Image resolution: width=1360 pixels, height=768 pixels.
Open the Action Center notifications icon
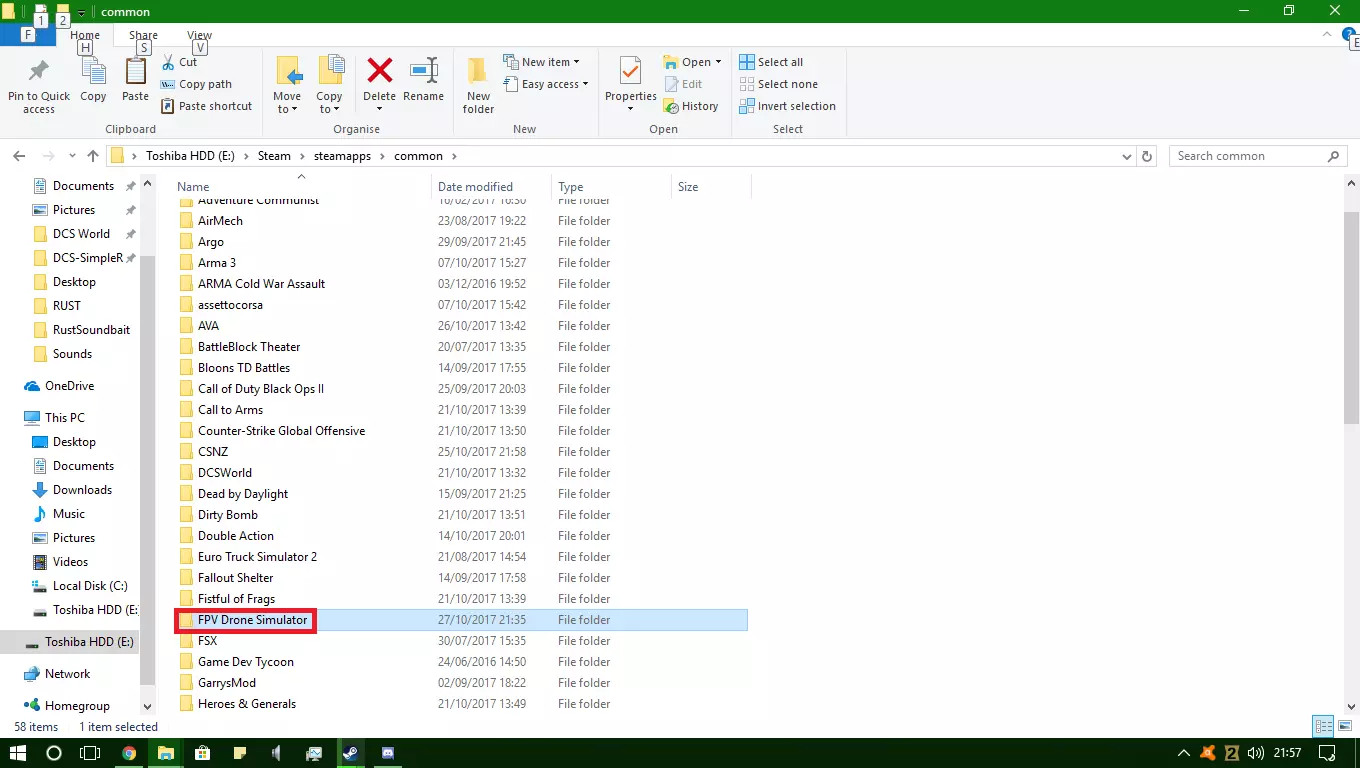click(1327, 753)
